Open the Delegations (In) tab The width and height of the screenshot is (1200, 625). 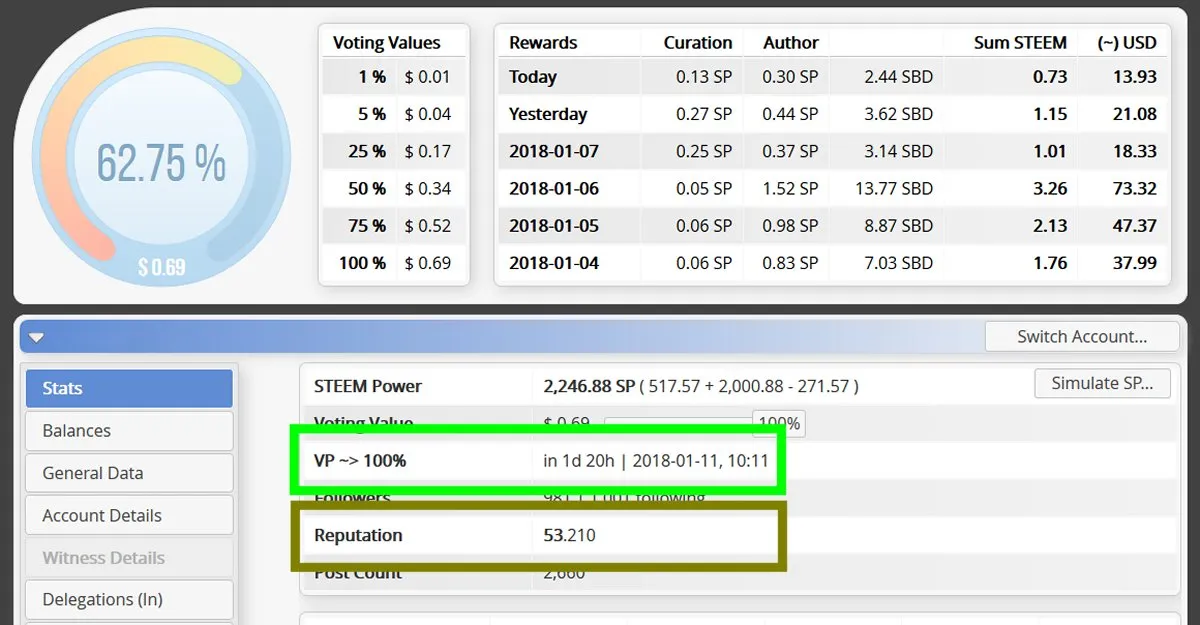[x=129, y=600]
